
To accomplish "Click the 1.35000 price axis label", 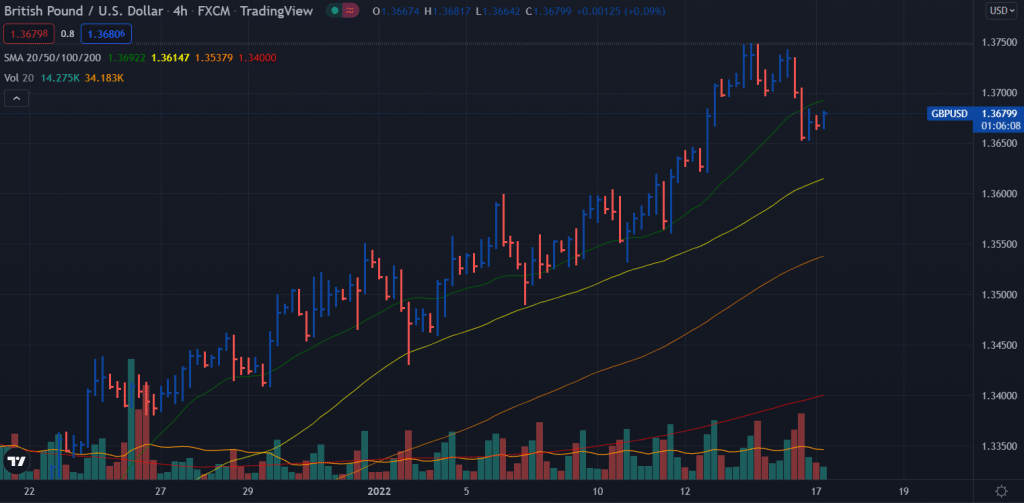I will tap(998, 295).
